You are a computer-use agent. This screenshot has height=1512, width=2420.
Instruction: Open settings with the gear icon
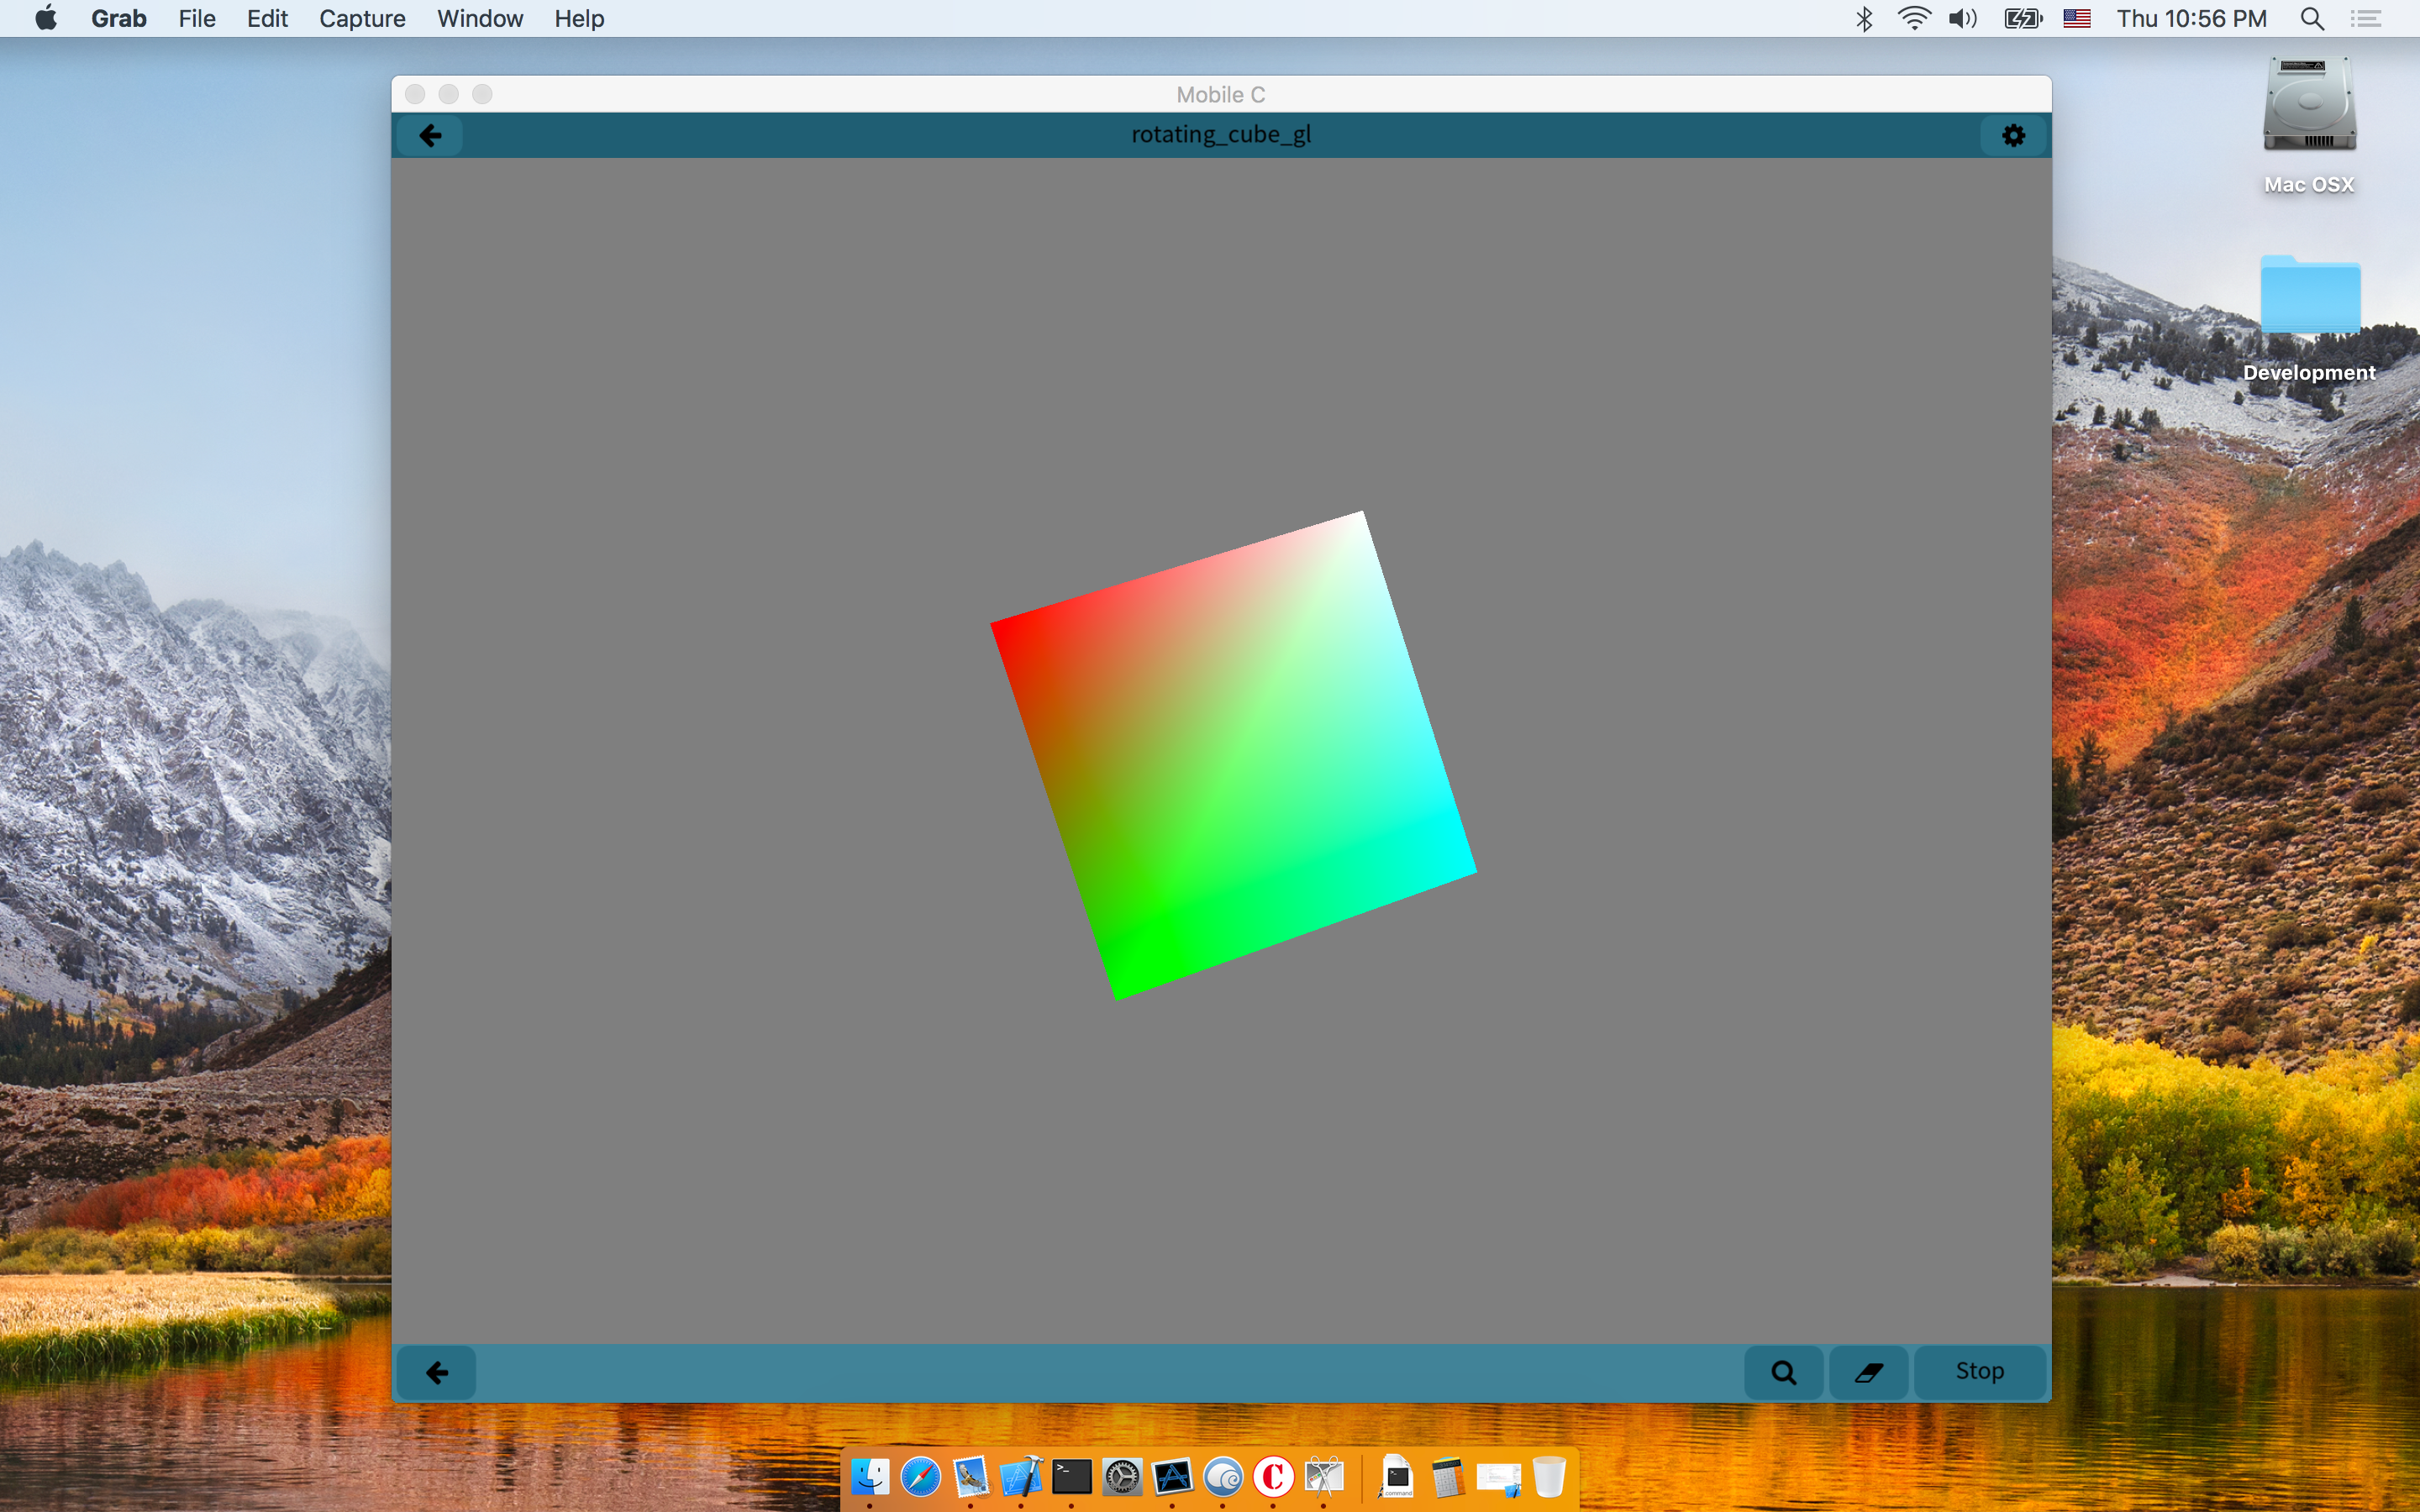point(2013,135)
